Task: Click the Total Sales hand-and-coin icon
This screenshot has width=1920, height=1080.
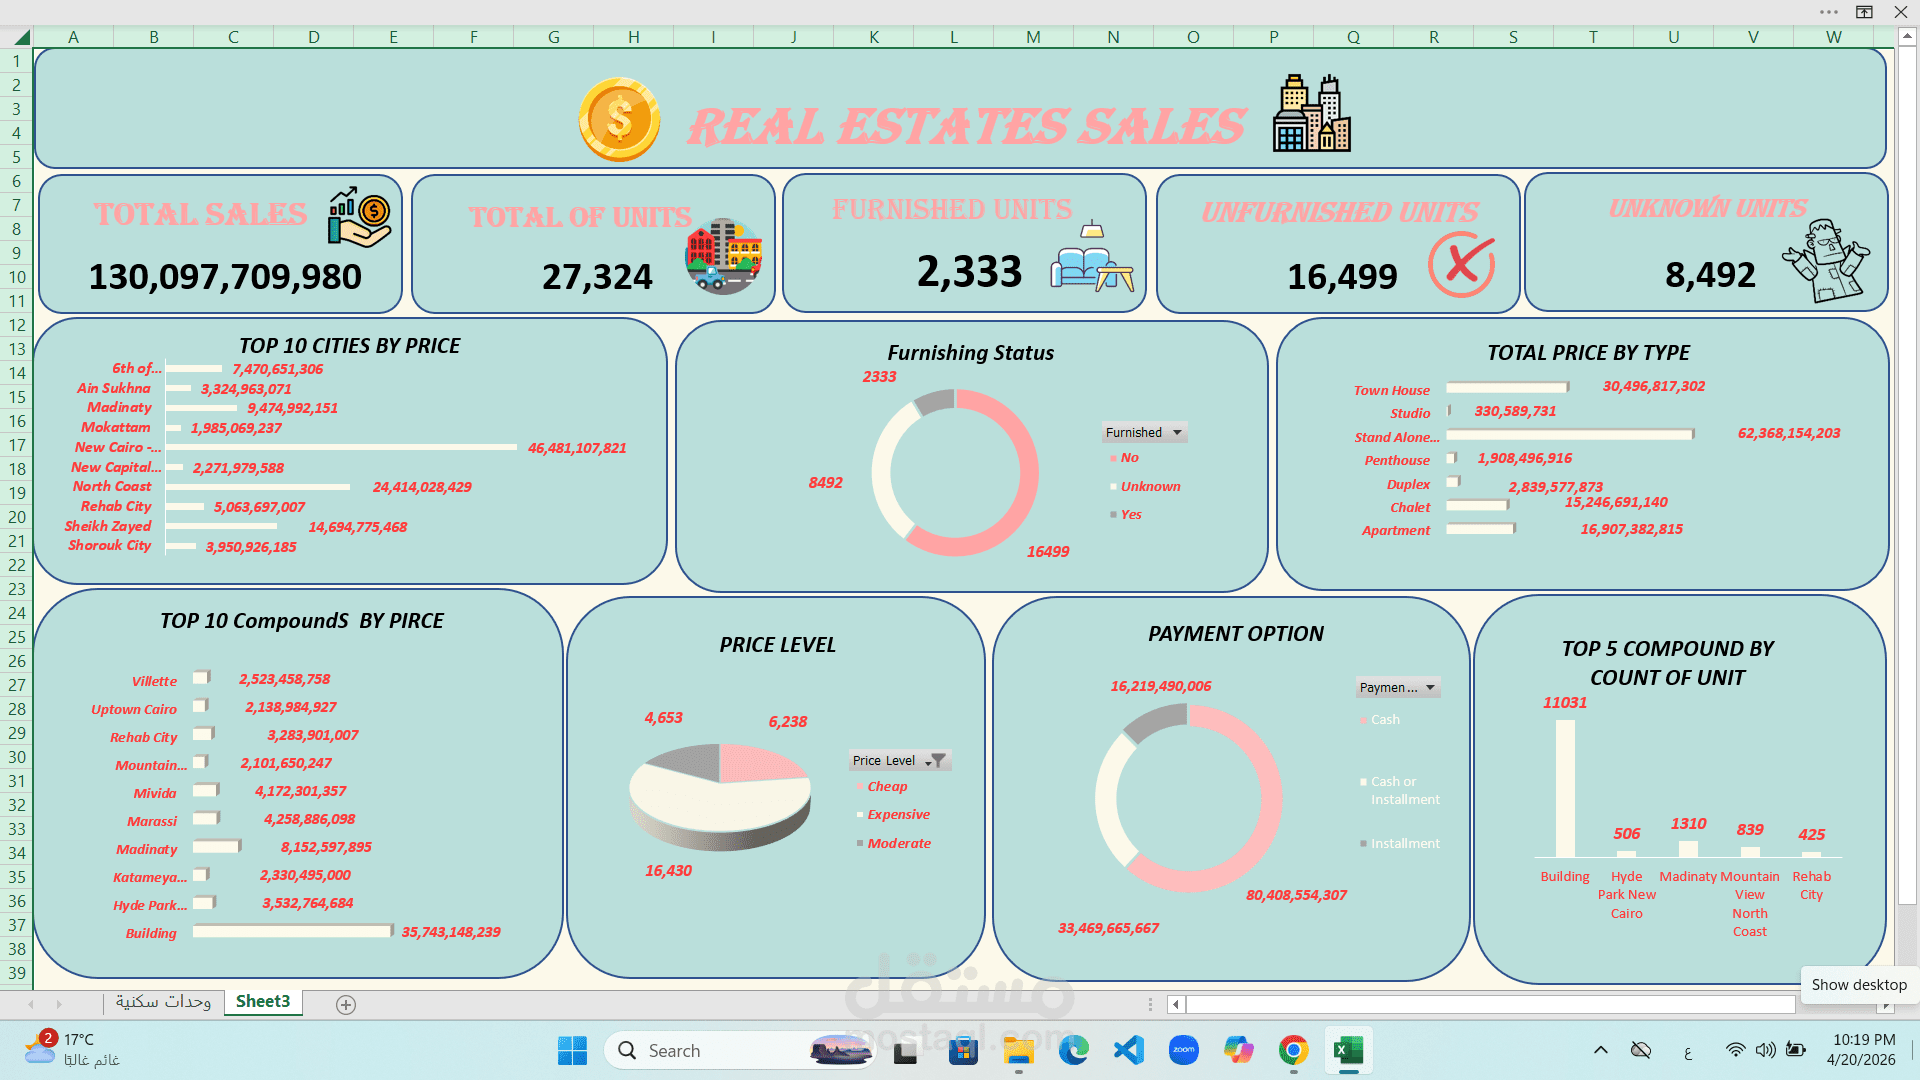Action: [x=358, y=217]
